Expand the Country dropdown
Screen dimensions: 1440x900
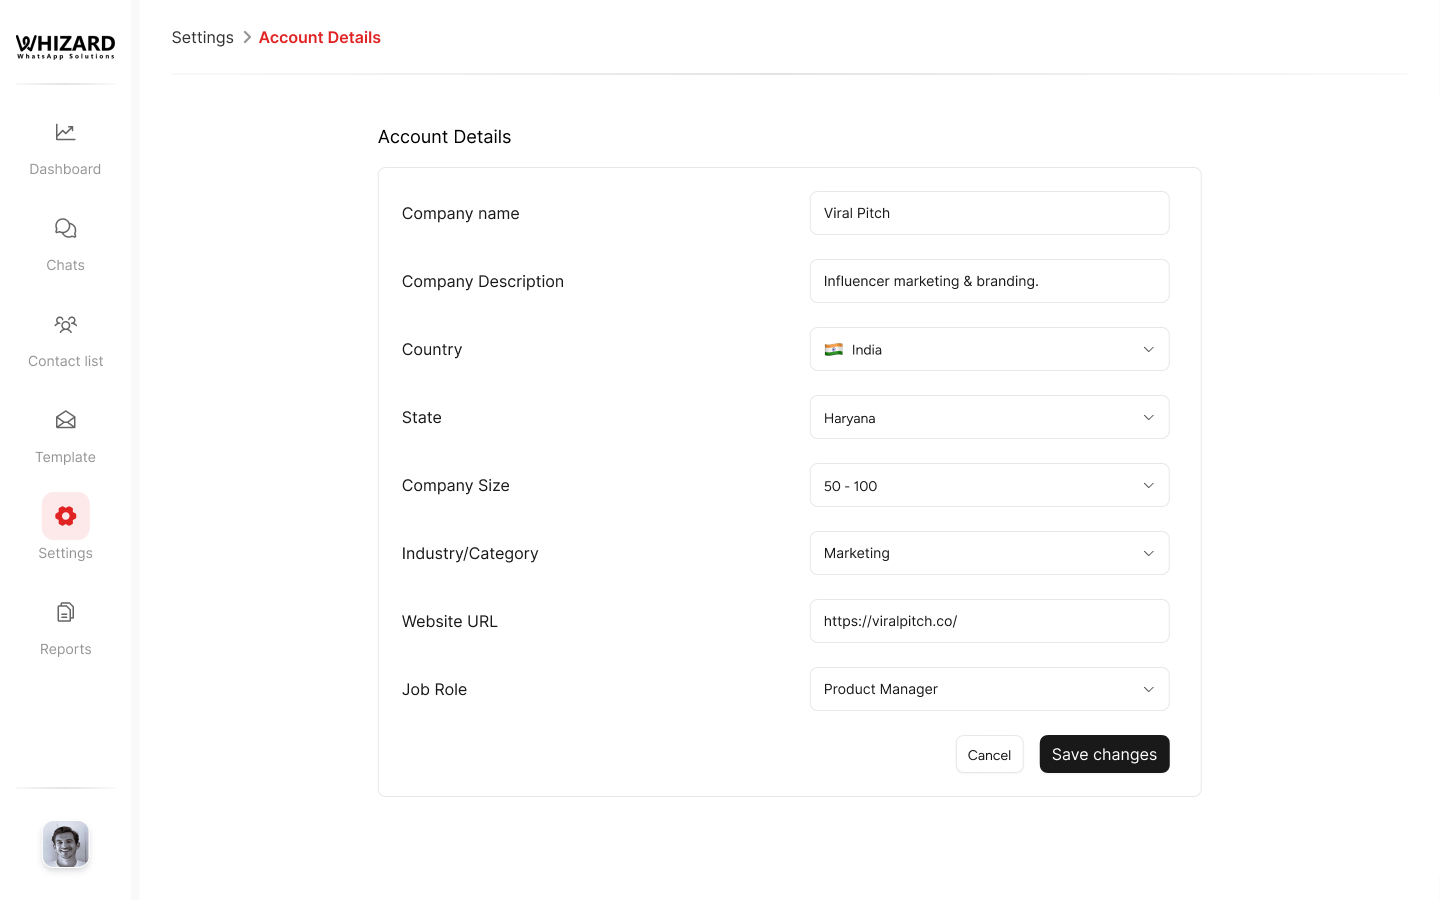[x=1148, y=350]
